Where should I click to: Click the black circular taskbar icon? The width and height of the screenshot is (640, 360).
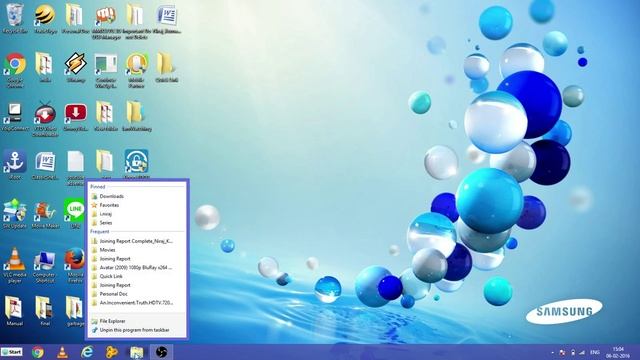click(161, 352)
